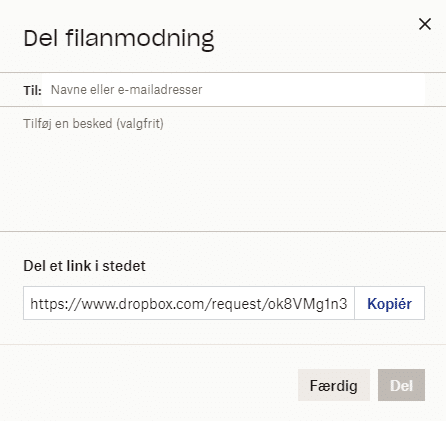Click the Del et link i stedet heading
Screen dimensions: 446x421
tap(84, 266)
